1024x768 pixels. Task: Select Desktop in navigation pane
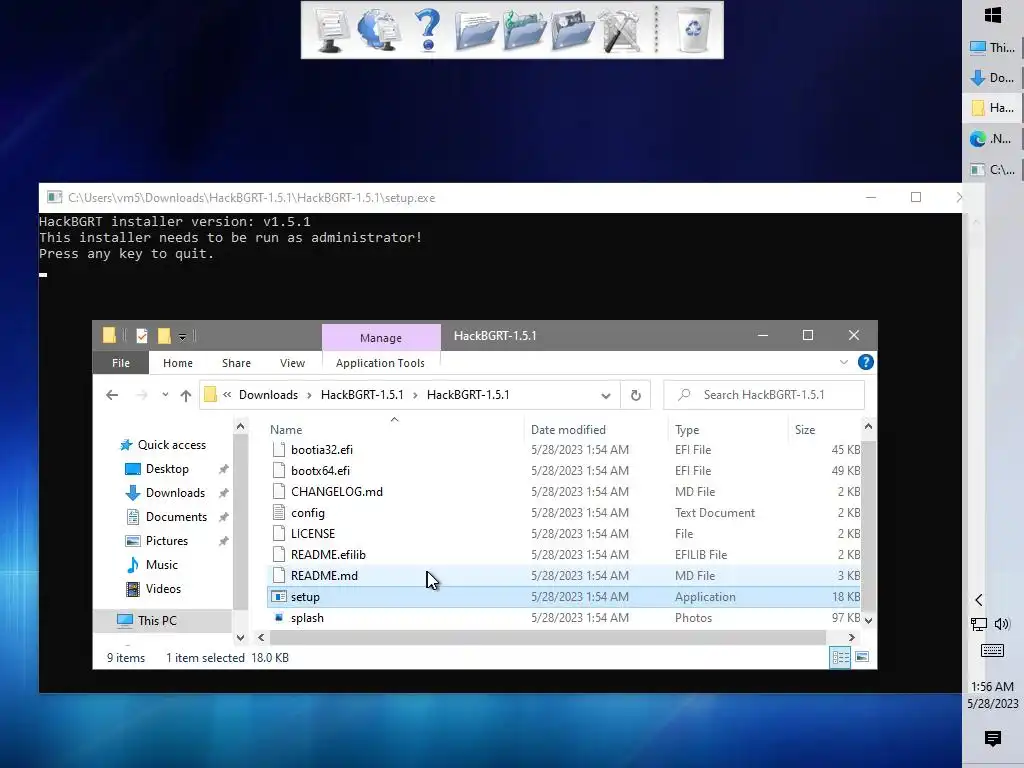167,469
